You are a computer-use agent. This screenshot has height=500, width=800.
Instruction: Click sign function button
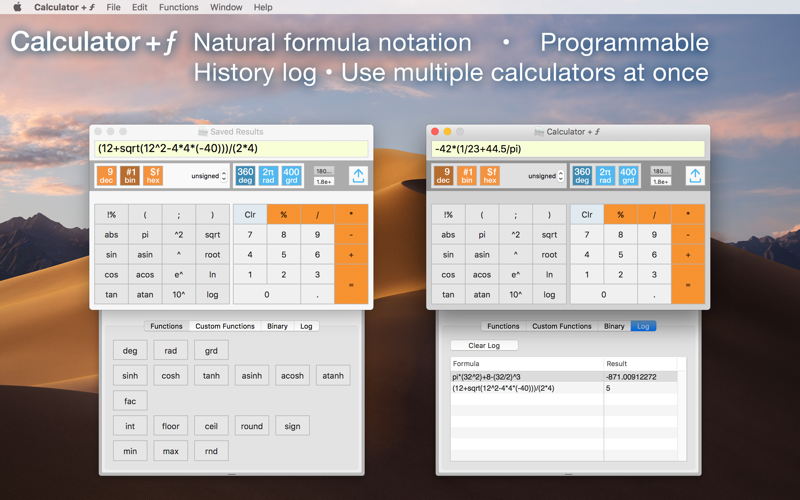pyautogui.click(x=292, y=426)
